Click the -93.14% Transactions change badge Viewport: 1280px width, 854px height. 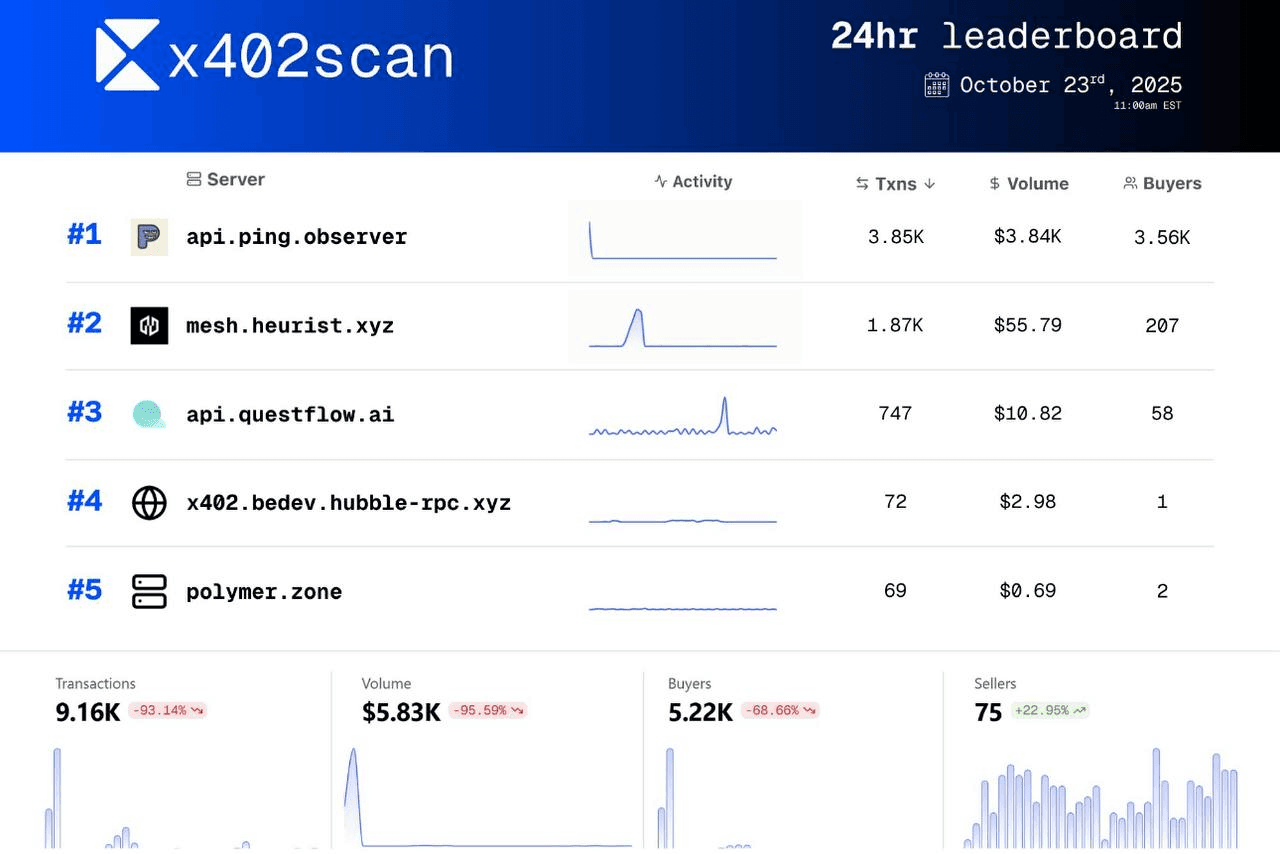click(167, 711)
